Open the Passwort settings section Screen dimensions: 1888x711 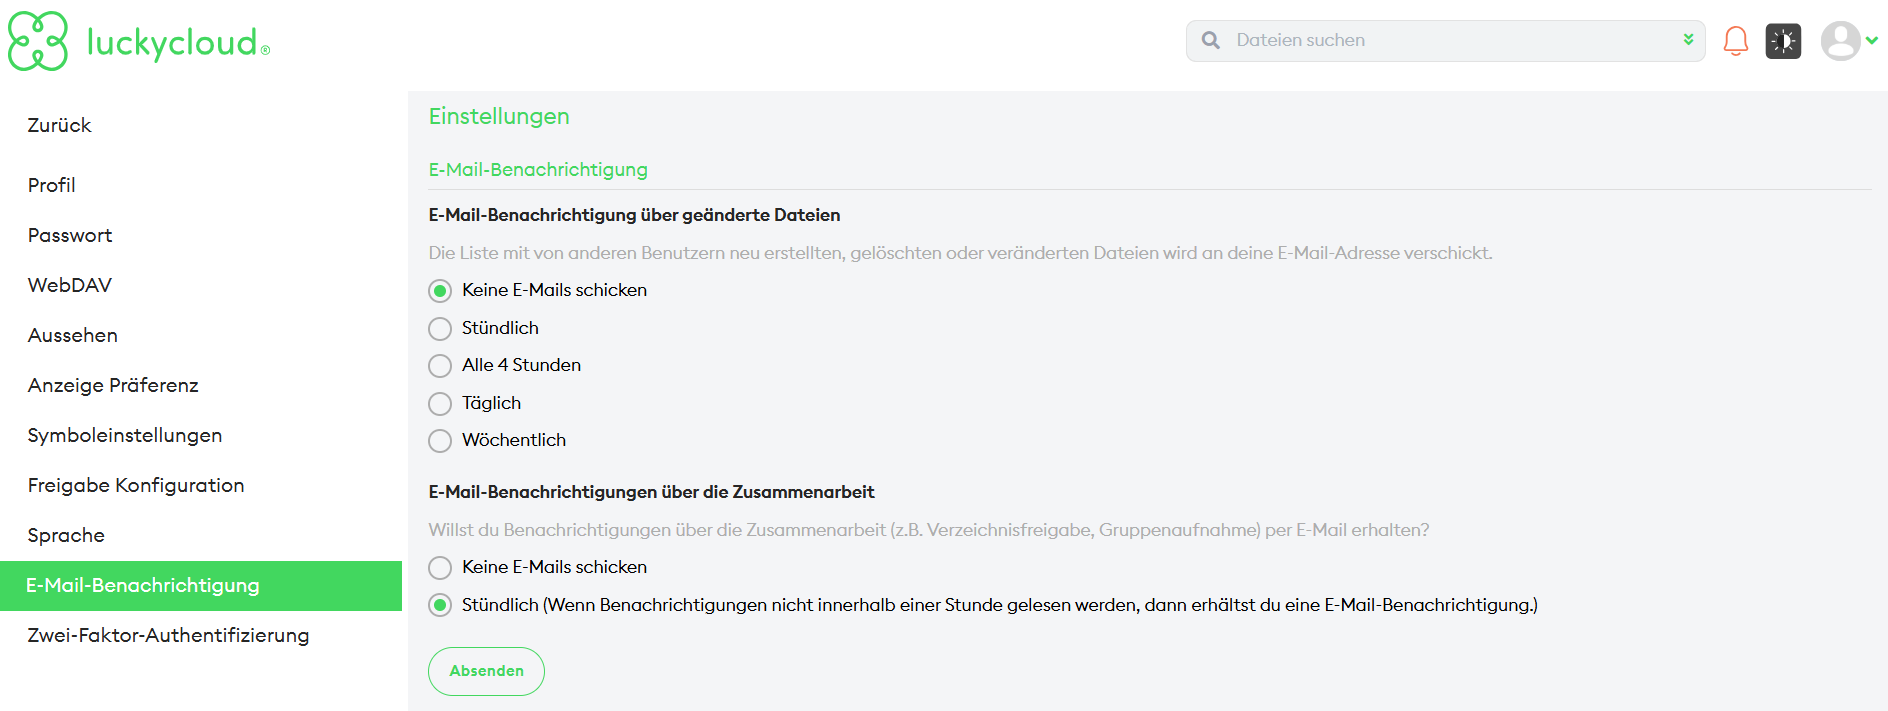(70, 235)
